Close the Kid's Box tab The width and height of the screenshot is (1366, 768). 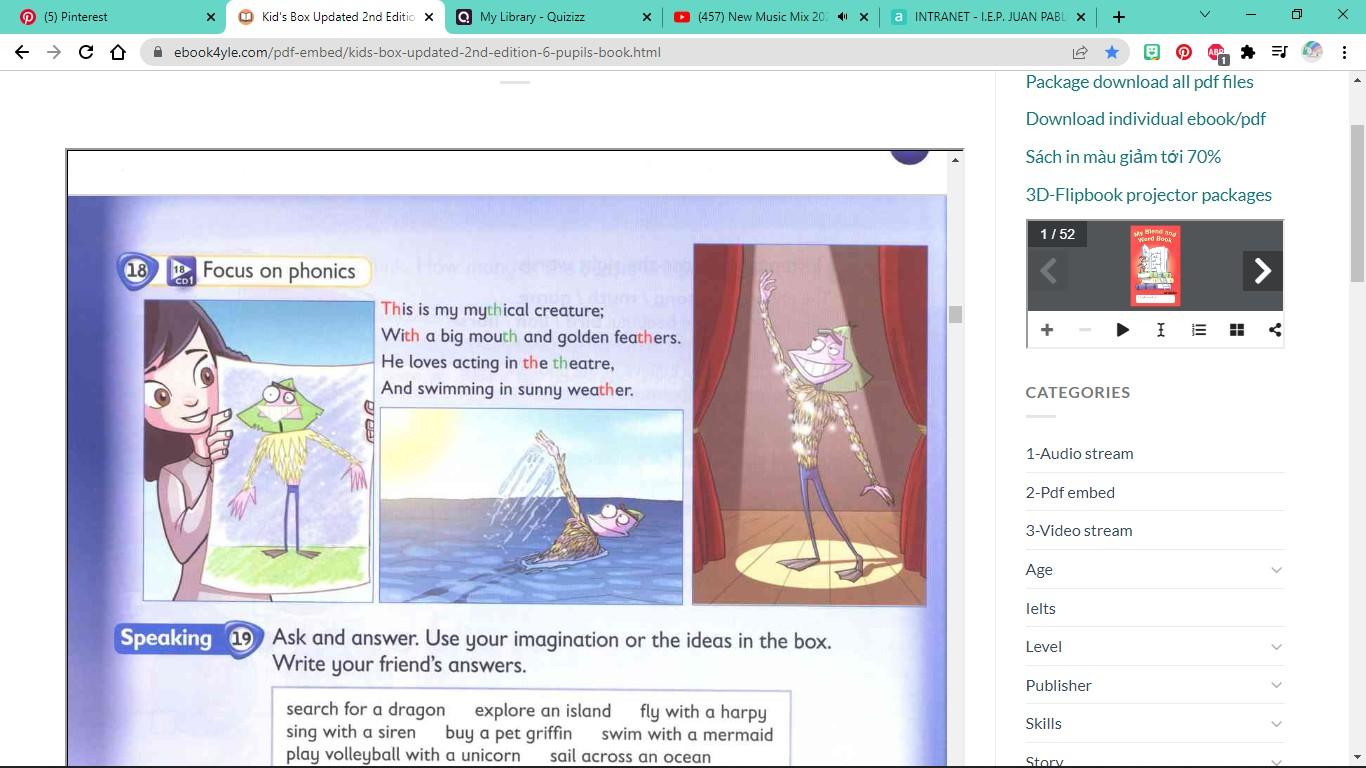click(x=429, y=17)
